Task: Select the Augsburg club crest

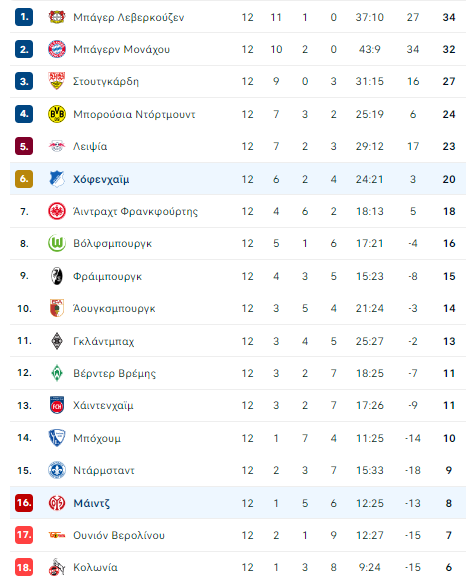Action: tap(57, 308)
